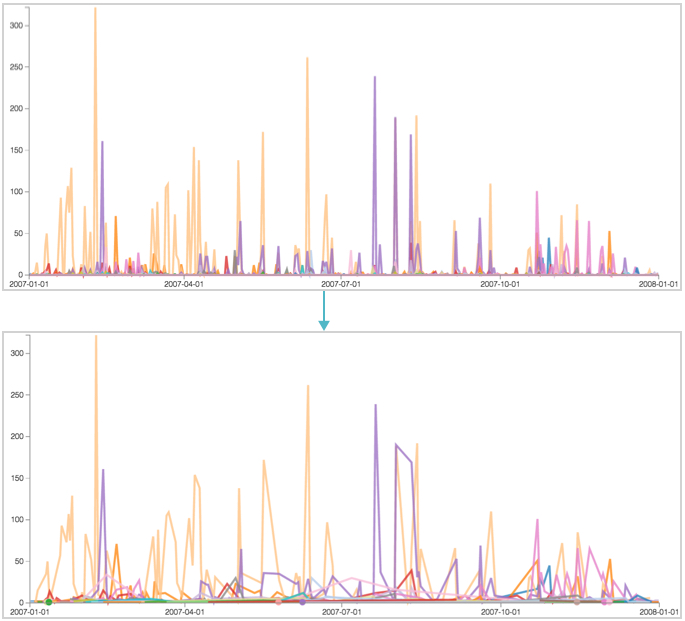The width and height of the screenshot is (685, 621).
Task: Click the pink peak near 100 in upper chart
Action: click(x=537, y=192)
